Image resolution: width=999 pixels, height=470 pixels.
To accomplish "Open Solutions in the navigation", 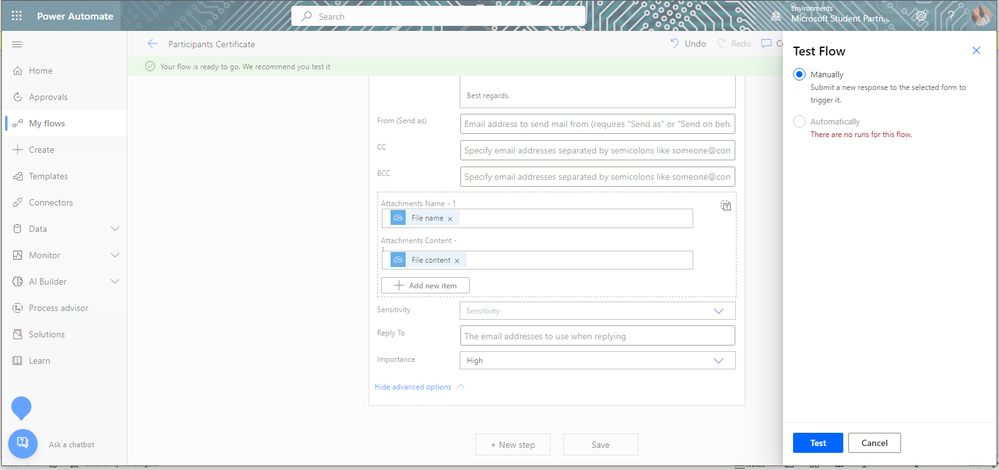I will coord(47,334).
